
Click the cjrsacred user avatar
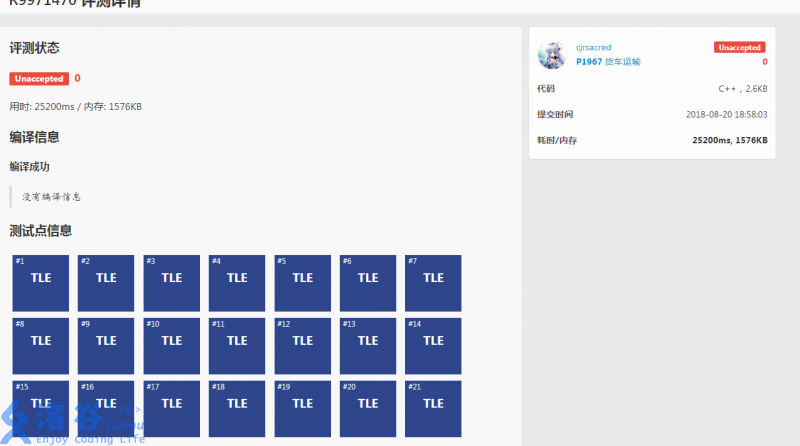click(552, 54)
